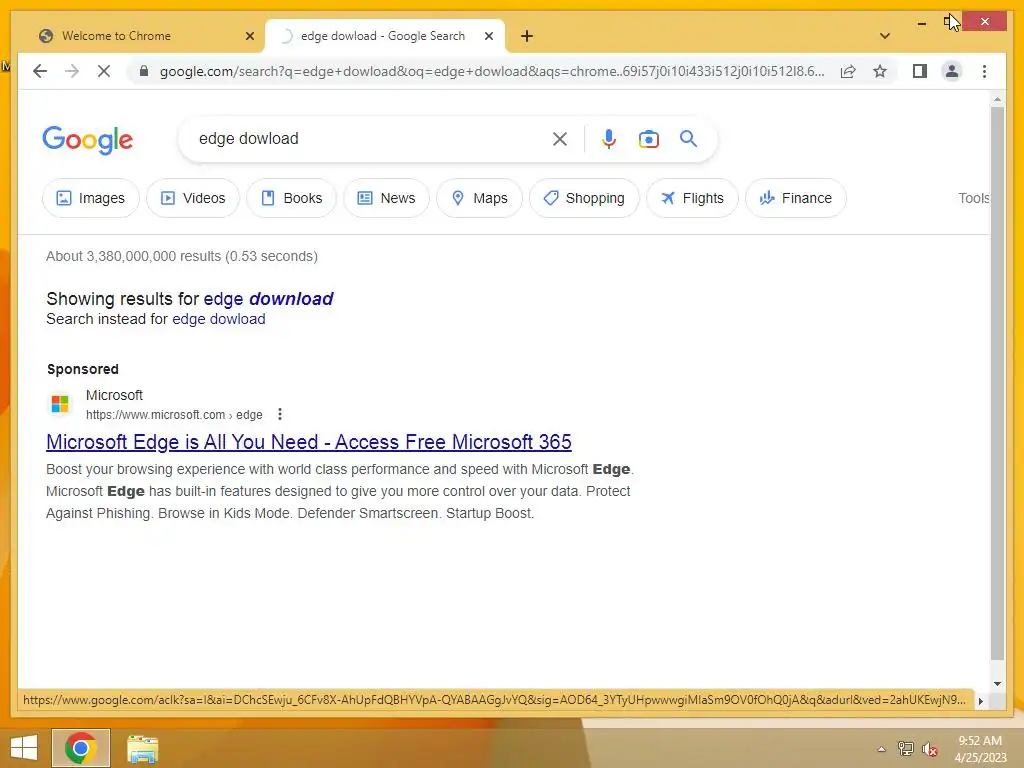Close the Welcome to Chrome tab
This screenshot has width=1024, height=768.
coord(249,36)
